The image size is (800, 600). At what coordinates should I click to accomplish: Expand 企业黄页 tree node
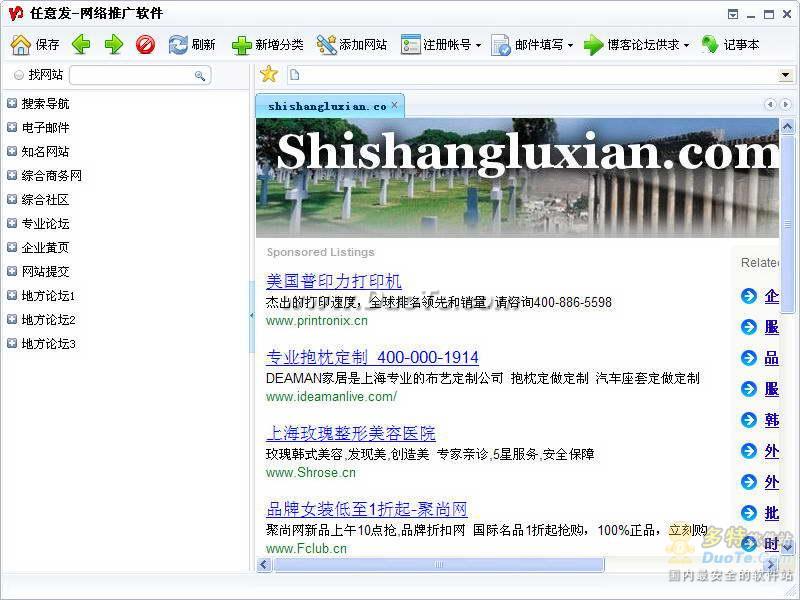tap(12, 247)
